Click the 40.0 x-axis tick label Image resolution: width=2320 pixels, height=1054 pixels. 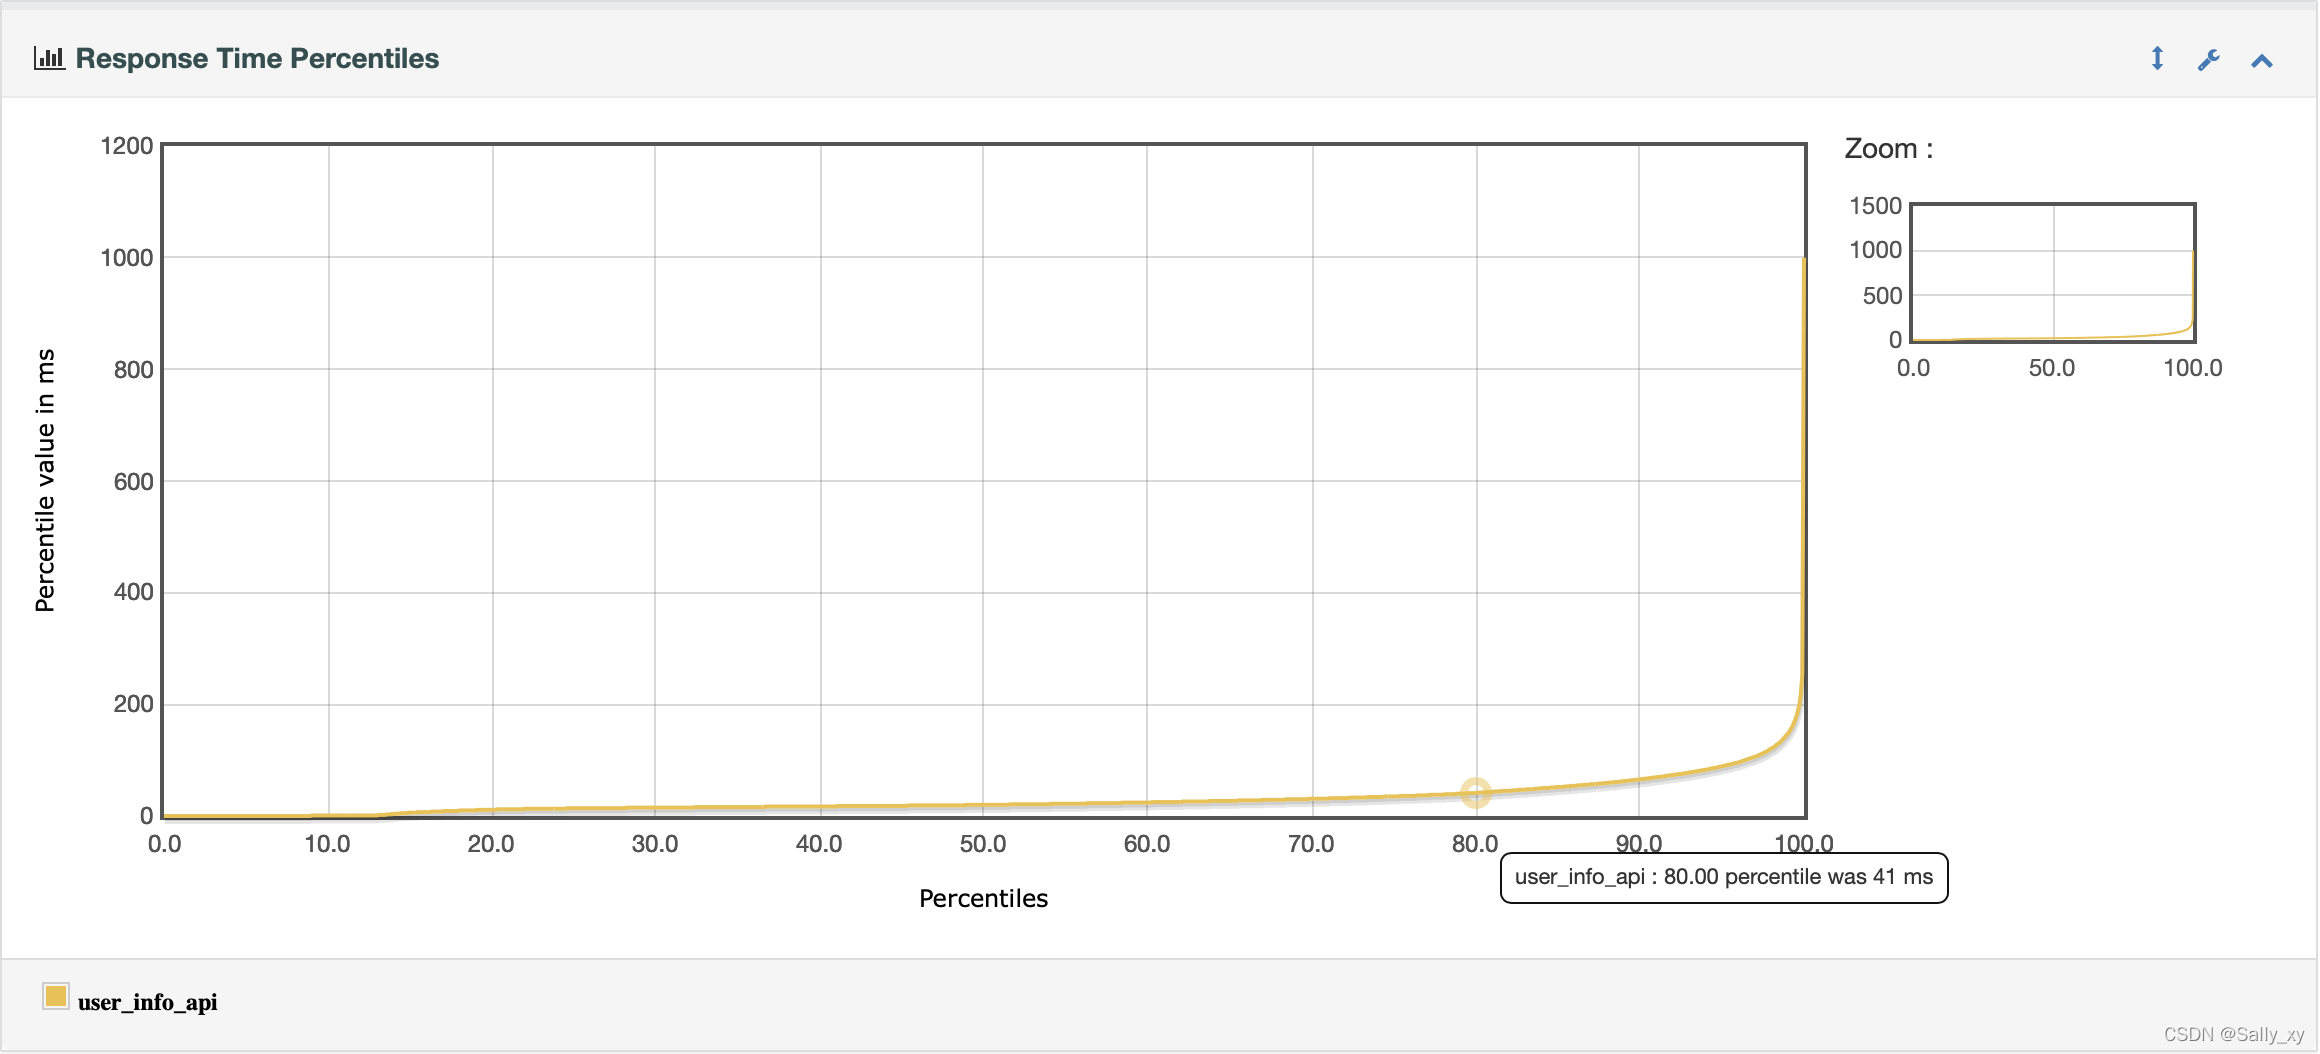click(x=819, y=844)
